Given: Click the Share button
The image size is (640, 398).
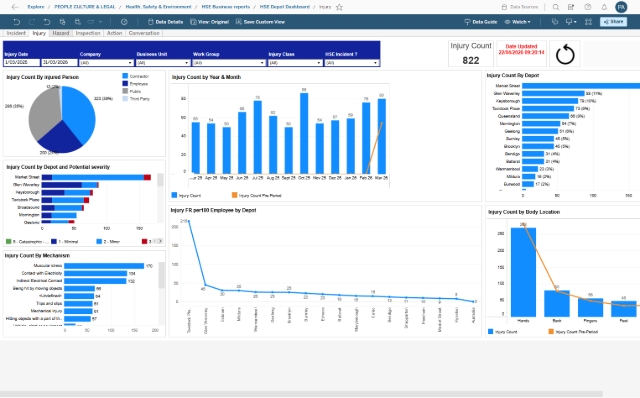Looking at the screenshot, I should pos(613,22).
